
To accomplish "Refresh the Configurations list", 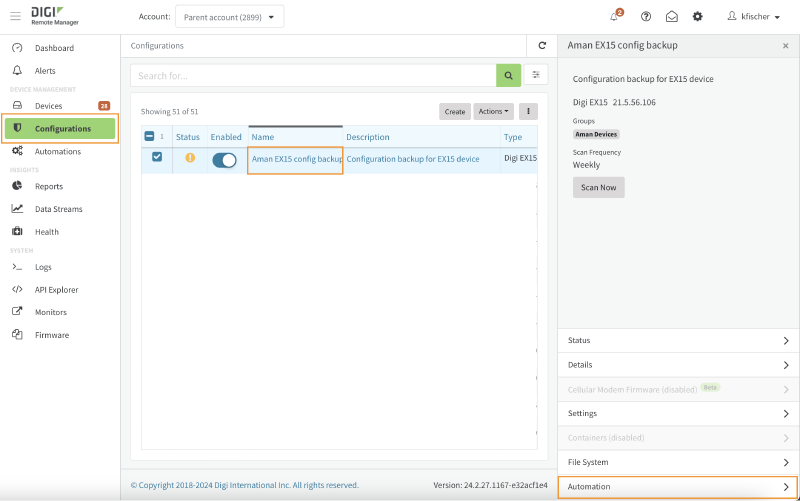I will click(x=542, y=45).
